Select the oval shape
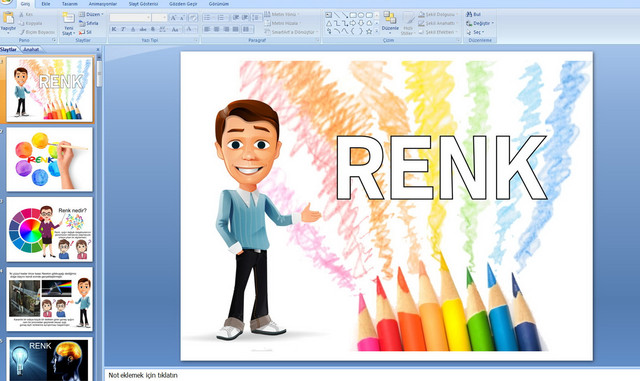 point(361,15)
